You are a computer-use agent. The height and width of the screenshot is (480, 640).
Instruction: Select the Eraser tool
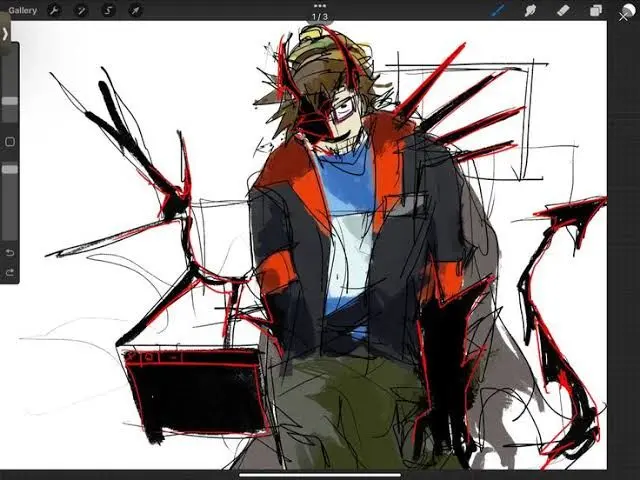click(563, 10)
